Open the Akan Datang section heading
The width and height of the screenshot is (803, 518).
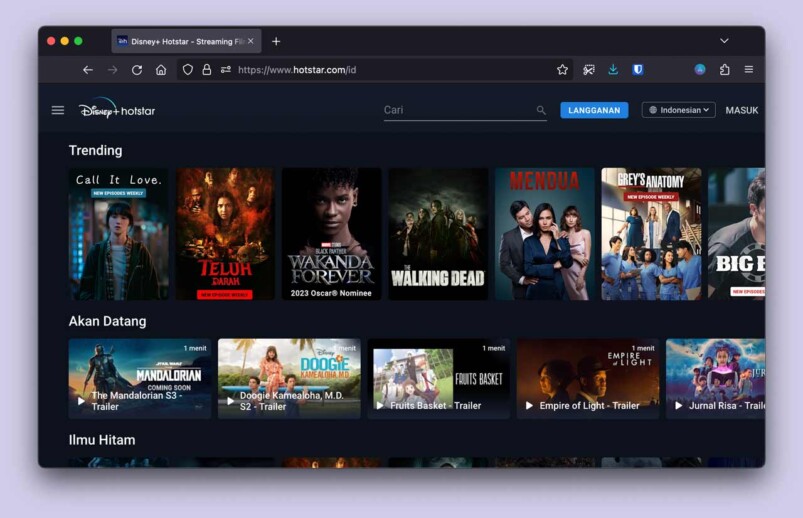click(x=108, y=321)
